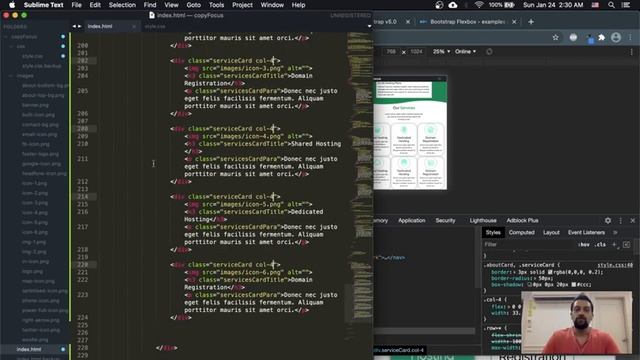Select the Layout sidebar tab
The image size is (640, 360).
pyautogui.click(x=551, y=233)
